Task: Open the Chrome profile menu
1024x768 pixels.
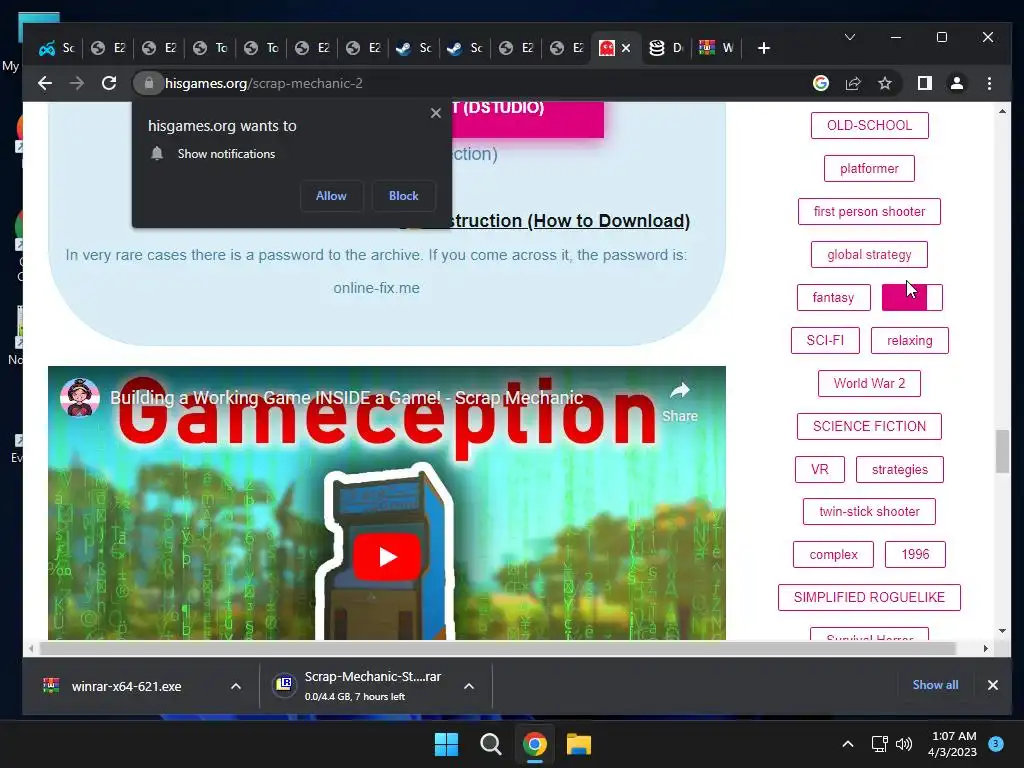Action: (x=957, y=84)
